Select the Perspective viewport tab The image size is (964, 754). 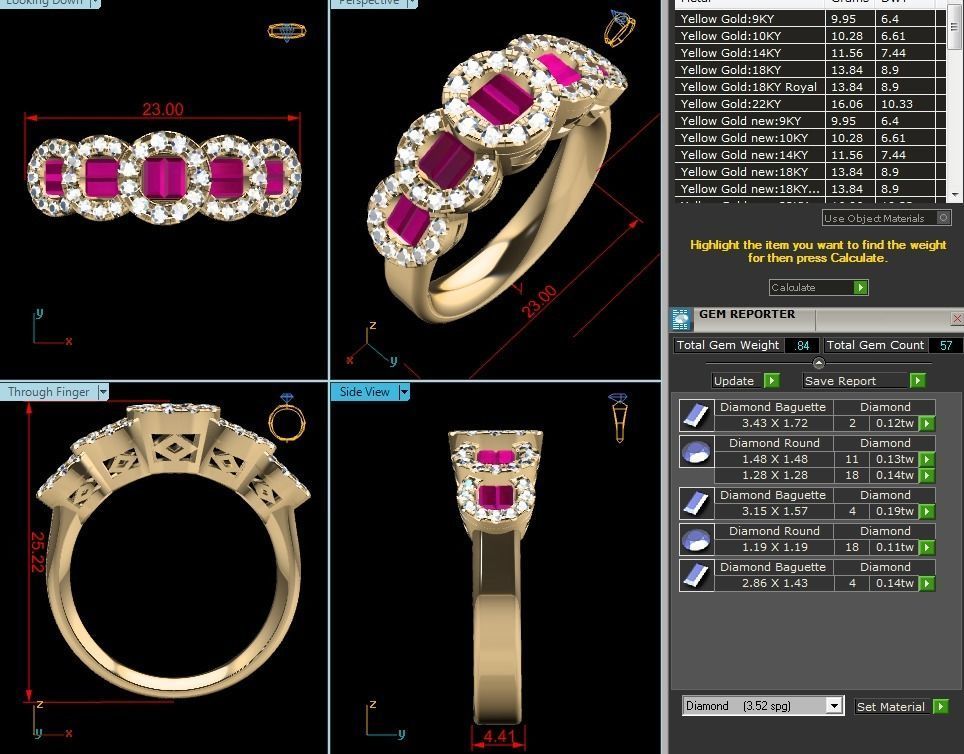pos(369,2)
